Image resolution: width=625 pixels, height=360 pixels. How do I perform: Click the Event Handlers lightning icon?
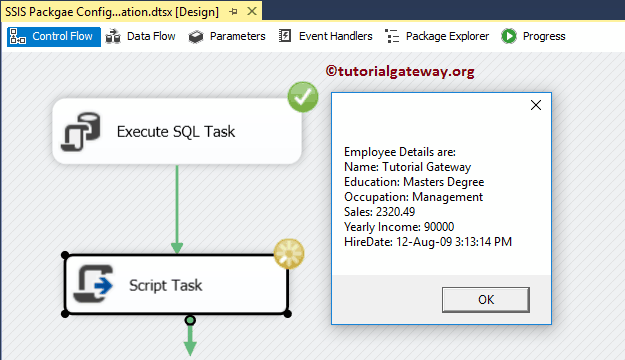click(285, 36)
